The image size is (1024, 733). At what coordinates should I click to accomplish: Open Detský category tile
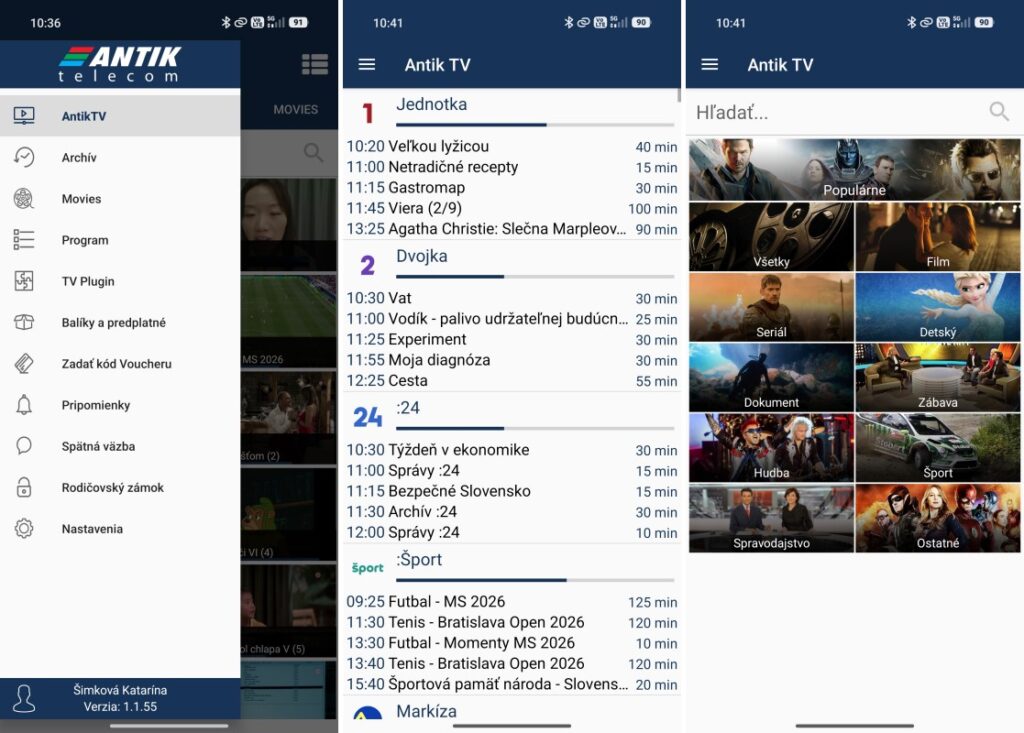[938, 307]
